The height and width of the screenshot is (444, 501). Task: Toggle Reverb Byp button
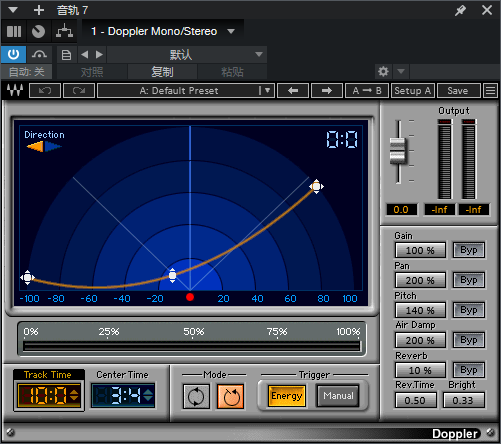469,370
